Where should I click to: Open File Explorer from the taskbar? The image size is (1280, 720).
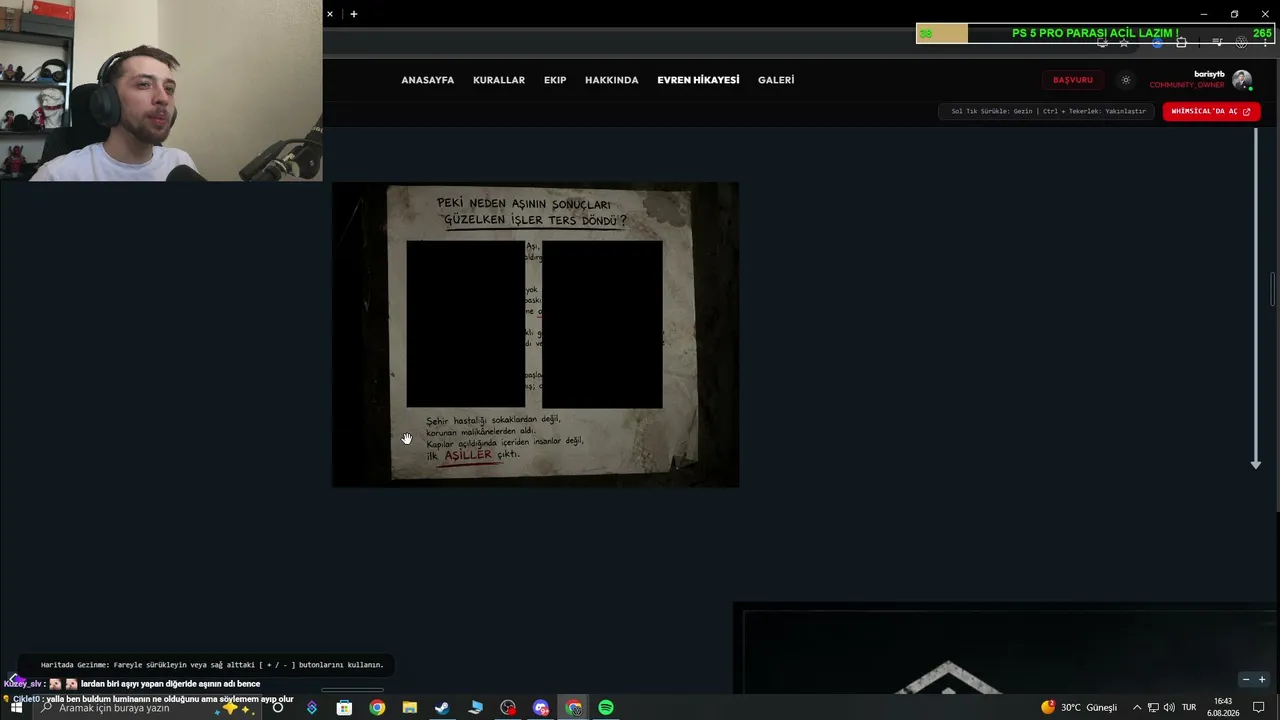410,708
